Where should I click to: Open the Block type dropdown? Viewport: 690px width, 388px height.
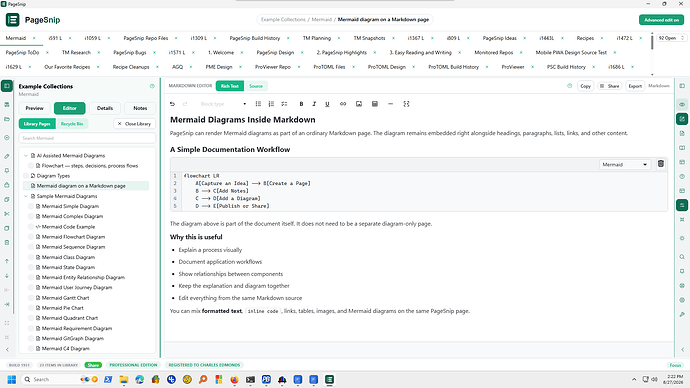[x=223, y=104]
